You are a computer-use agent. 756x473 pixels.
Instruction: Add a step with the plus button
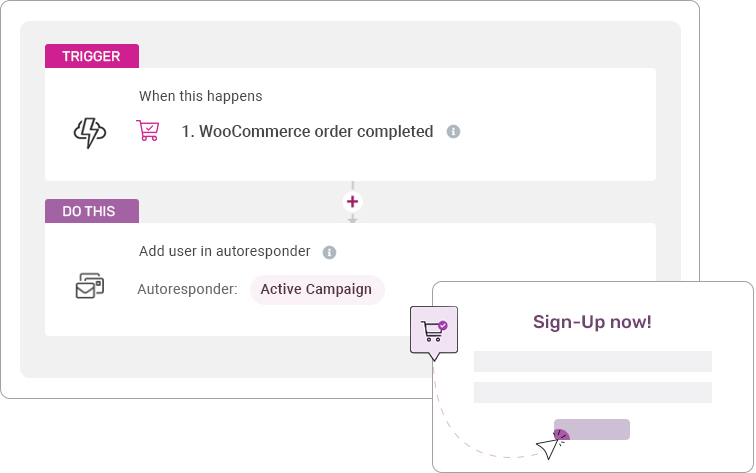(x=352, y=202)
